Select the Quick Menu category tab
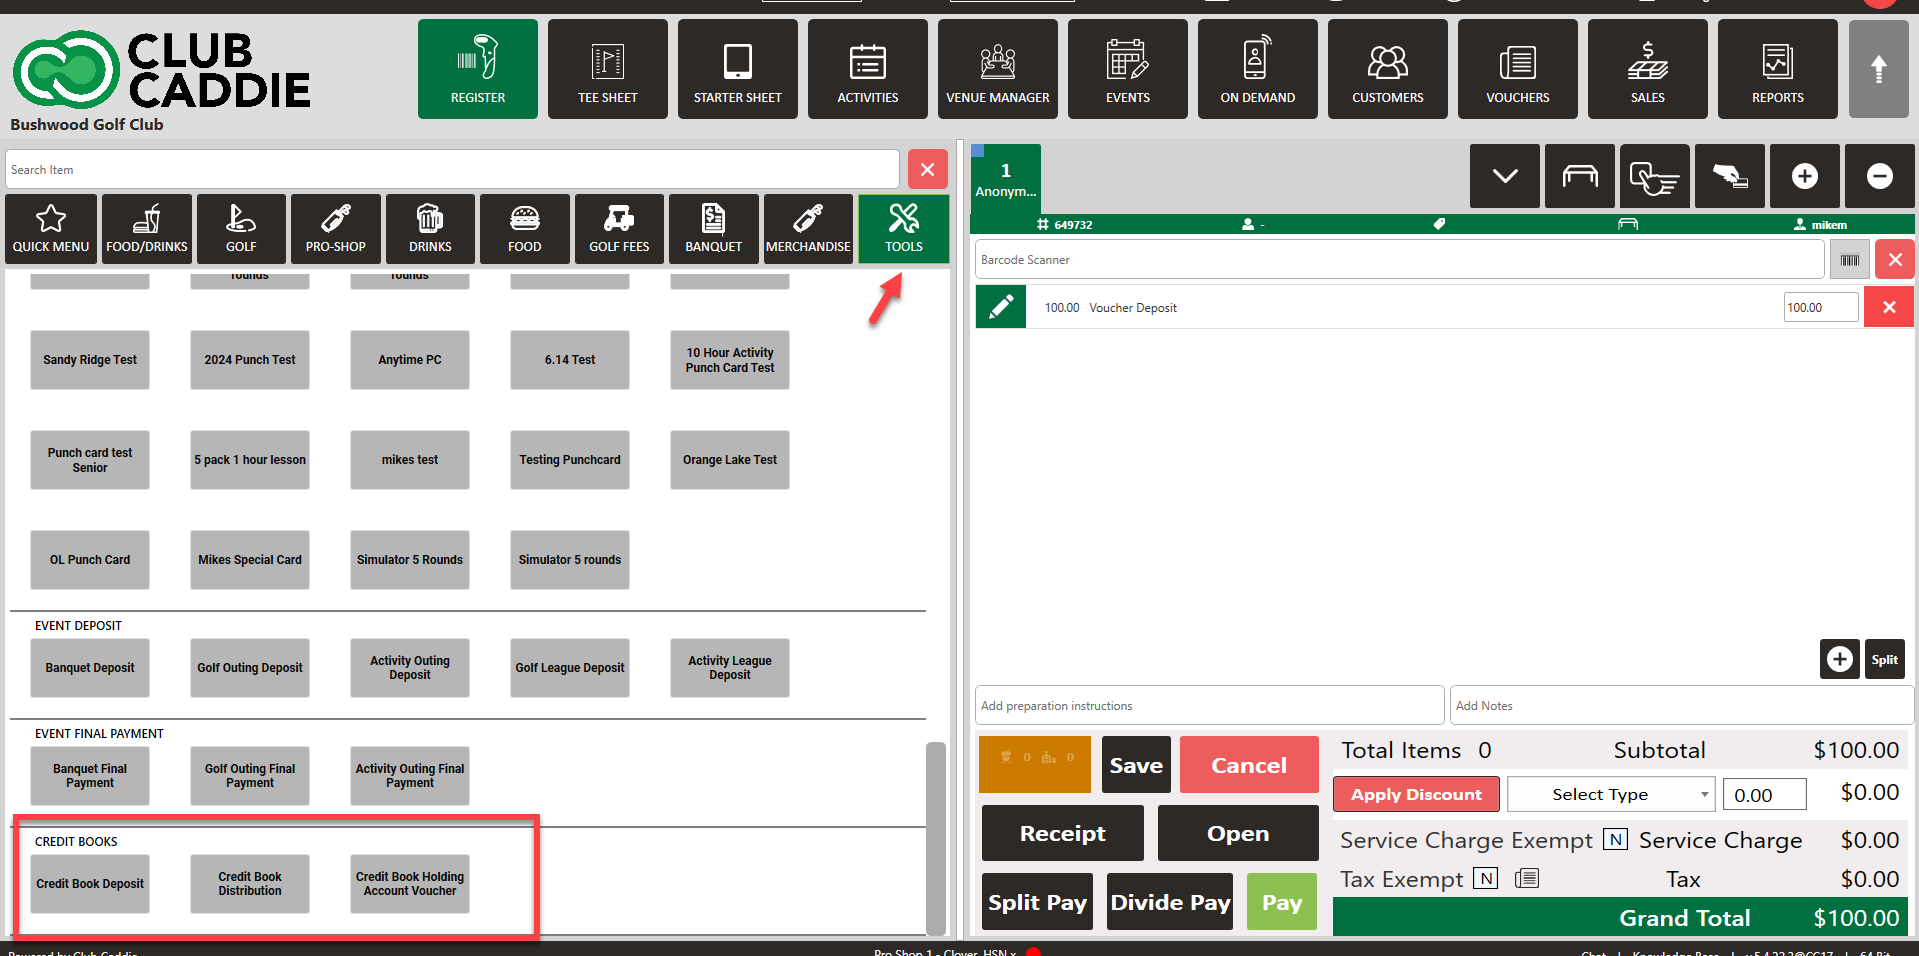This screenshot has height=956, width=1919. (51, 229)
